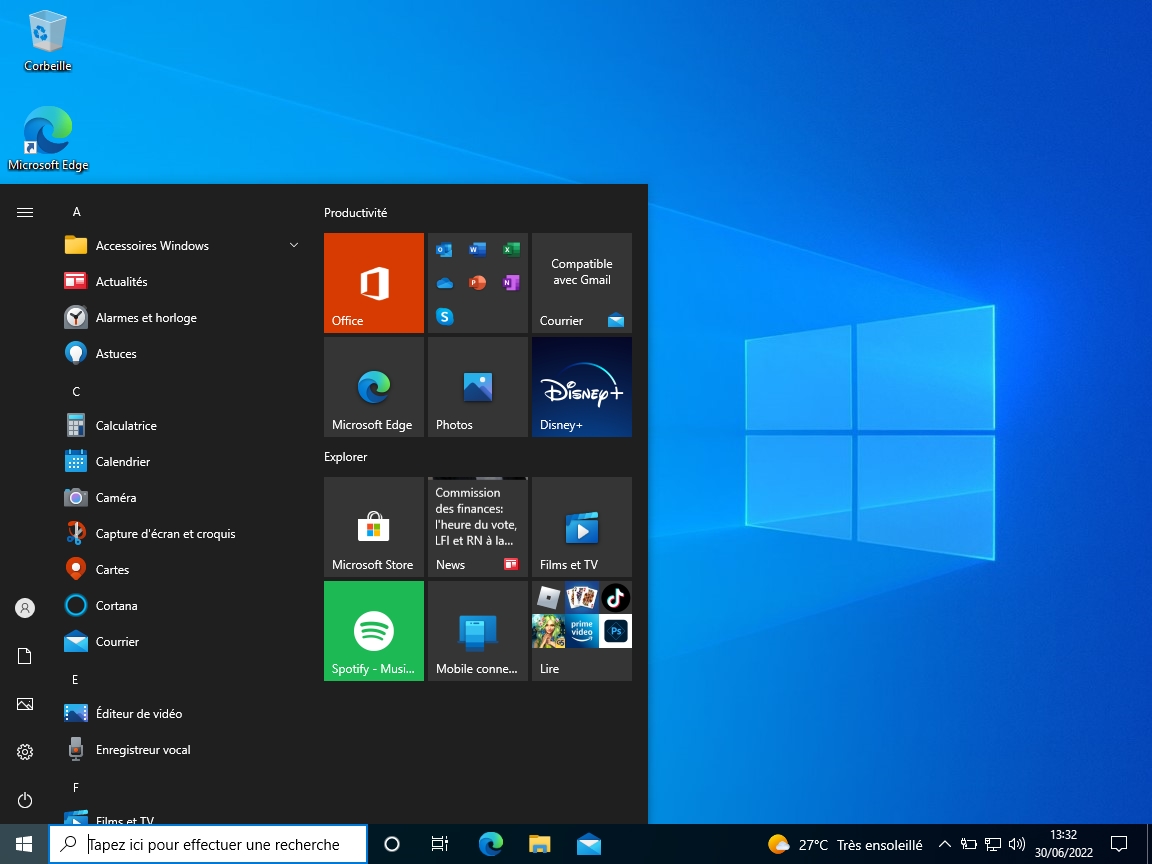Screen dimensions: 1152x864
Task: Launch Microsoft Edge from the taskbar
Action: [490, 844]
